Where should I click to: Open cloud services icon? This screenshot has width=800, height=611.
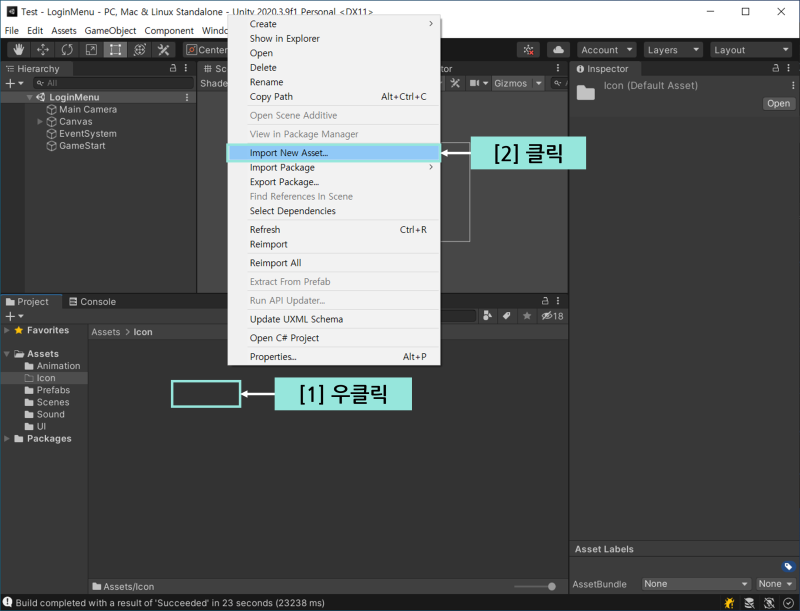coord(558,49)
